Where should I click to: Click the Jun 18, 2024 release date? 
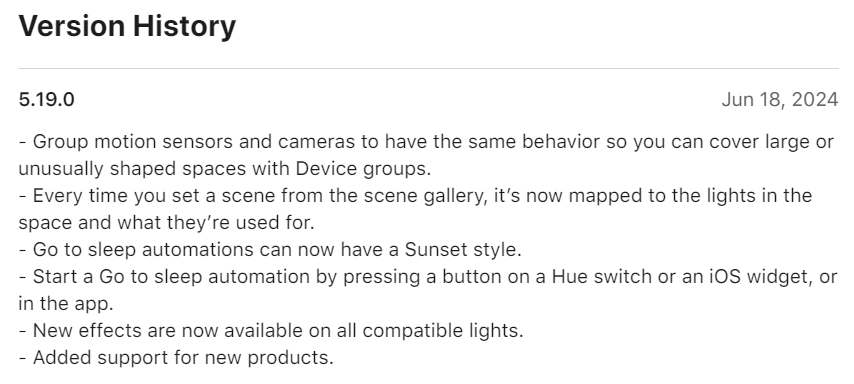point(779,100)
